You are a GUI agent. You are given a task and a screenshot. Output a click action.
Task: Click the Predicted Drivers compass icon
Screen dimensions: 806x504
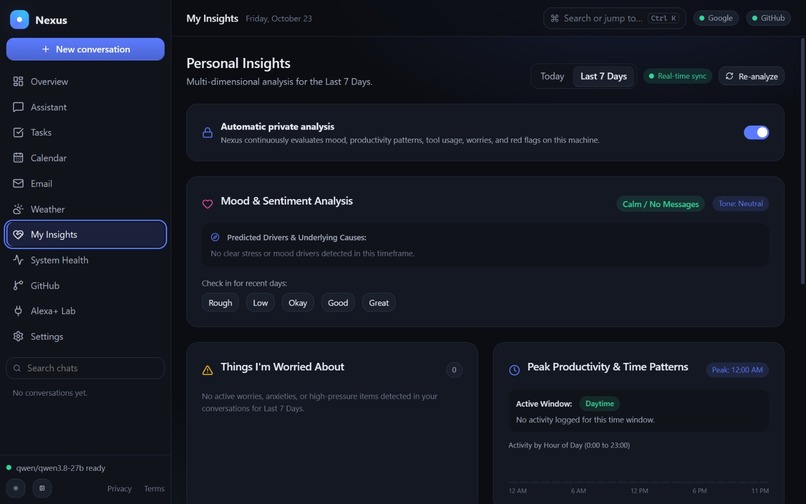pyautogui.click(x=215, y=237)
